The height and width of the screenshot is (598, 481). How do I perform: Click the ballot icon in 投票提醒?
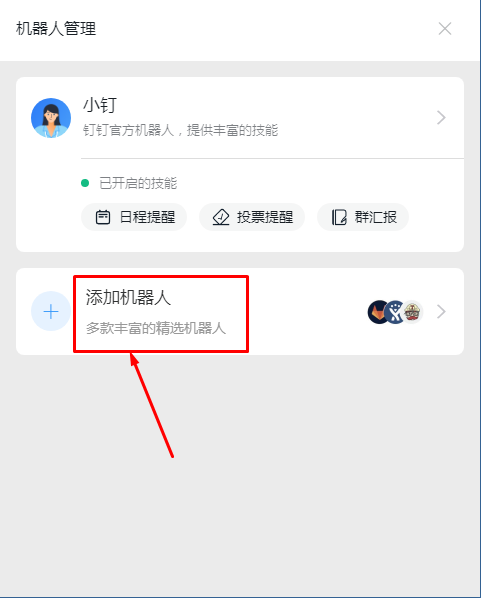tap(221, 217)
